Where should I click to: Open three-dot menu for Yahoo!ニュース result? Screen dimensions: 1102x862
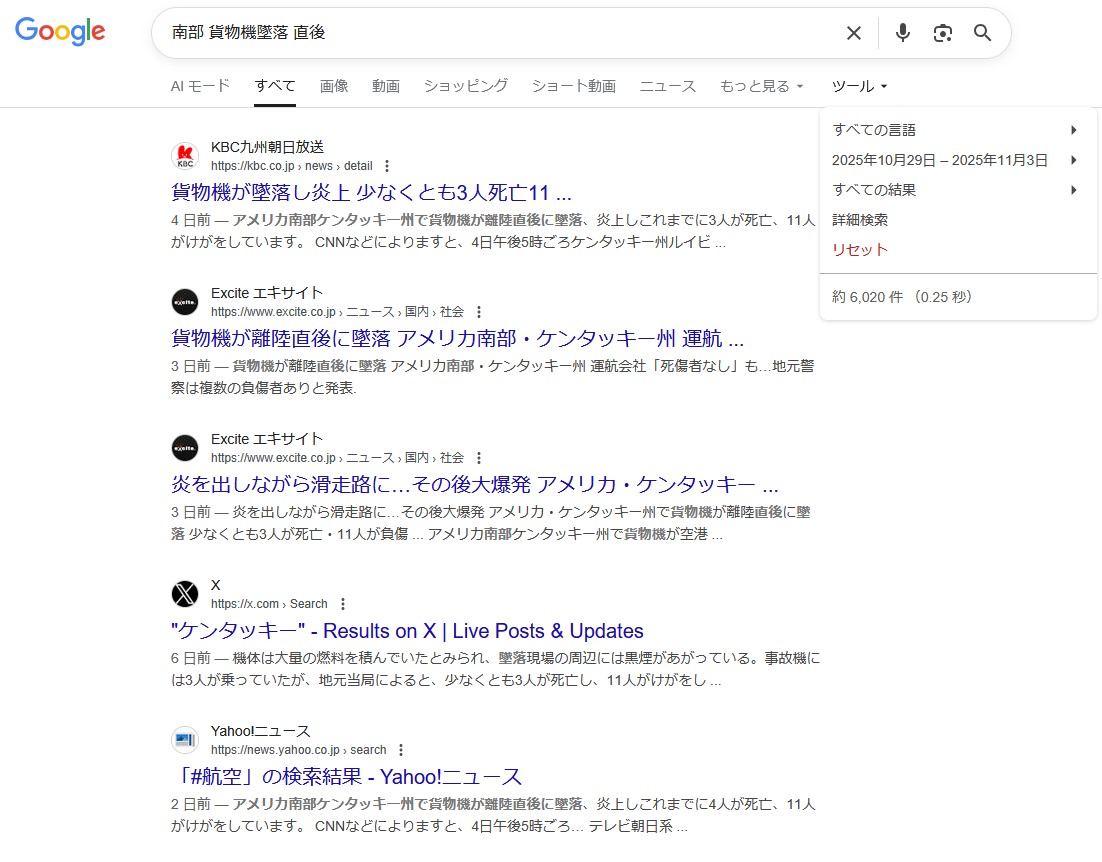(x=401, y=750)
